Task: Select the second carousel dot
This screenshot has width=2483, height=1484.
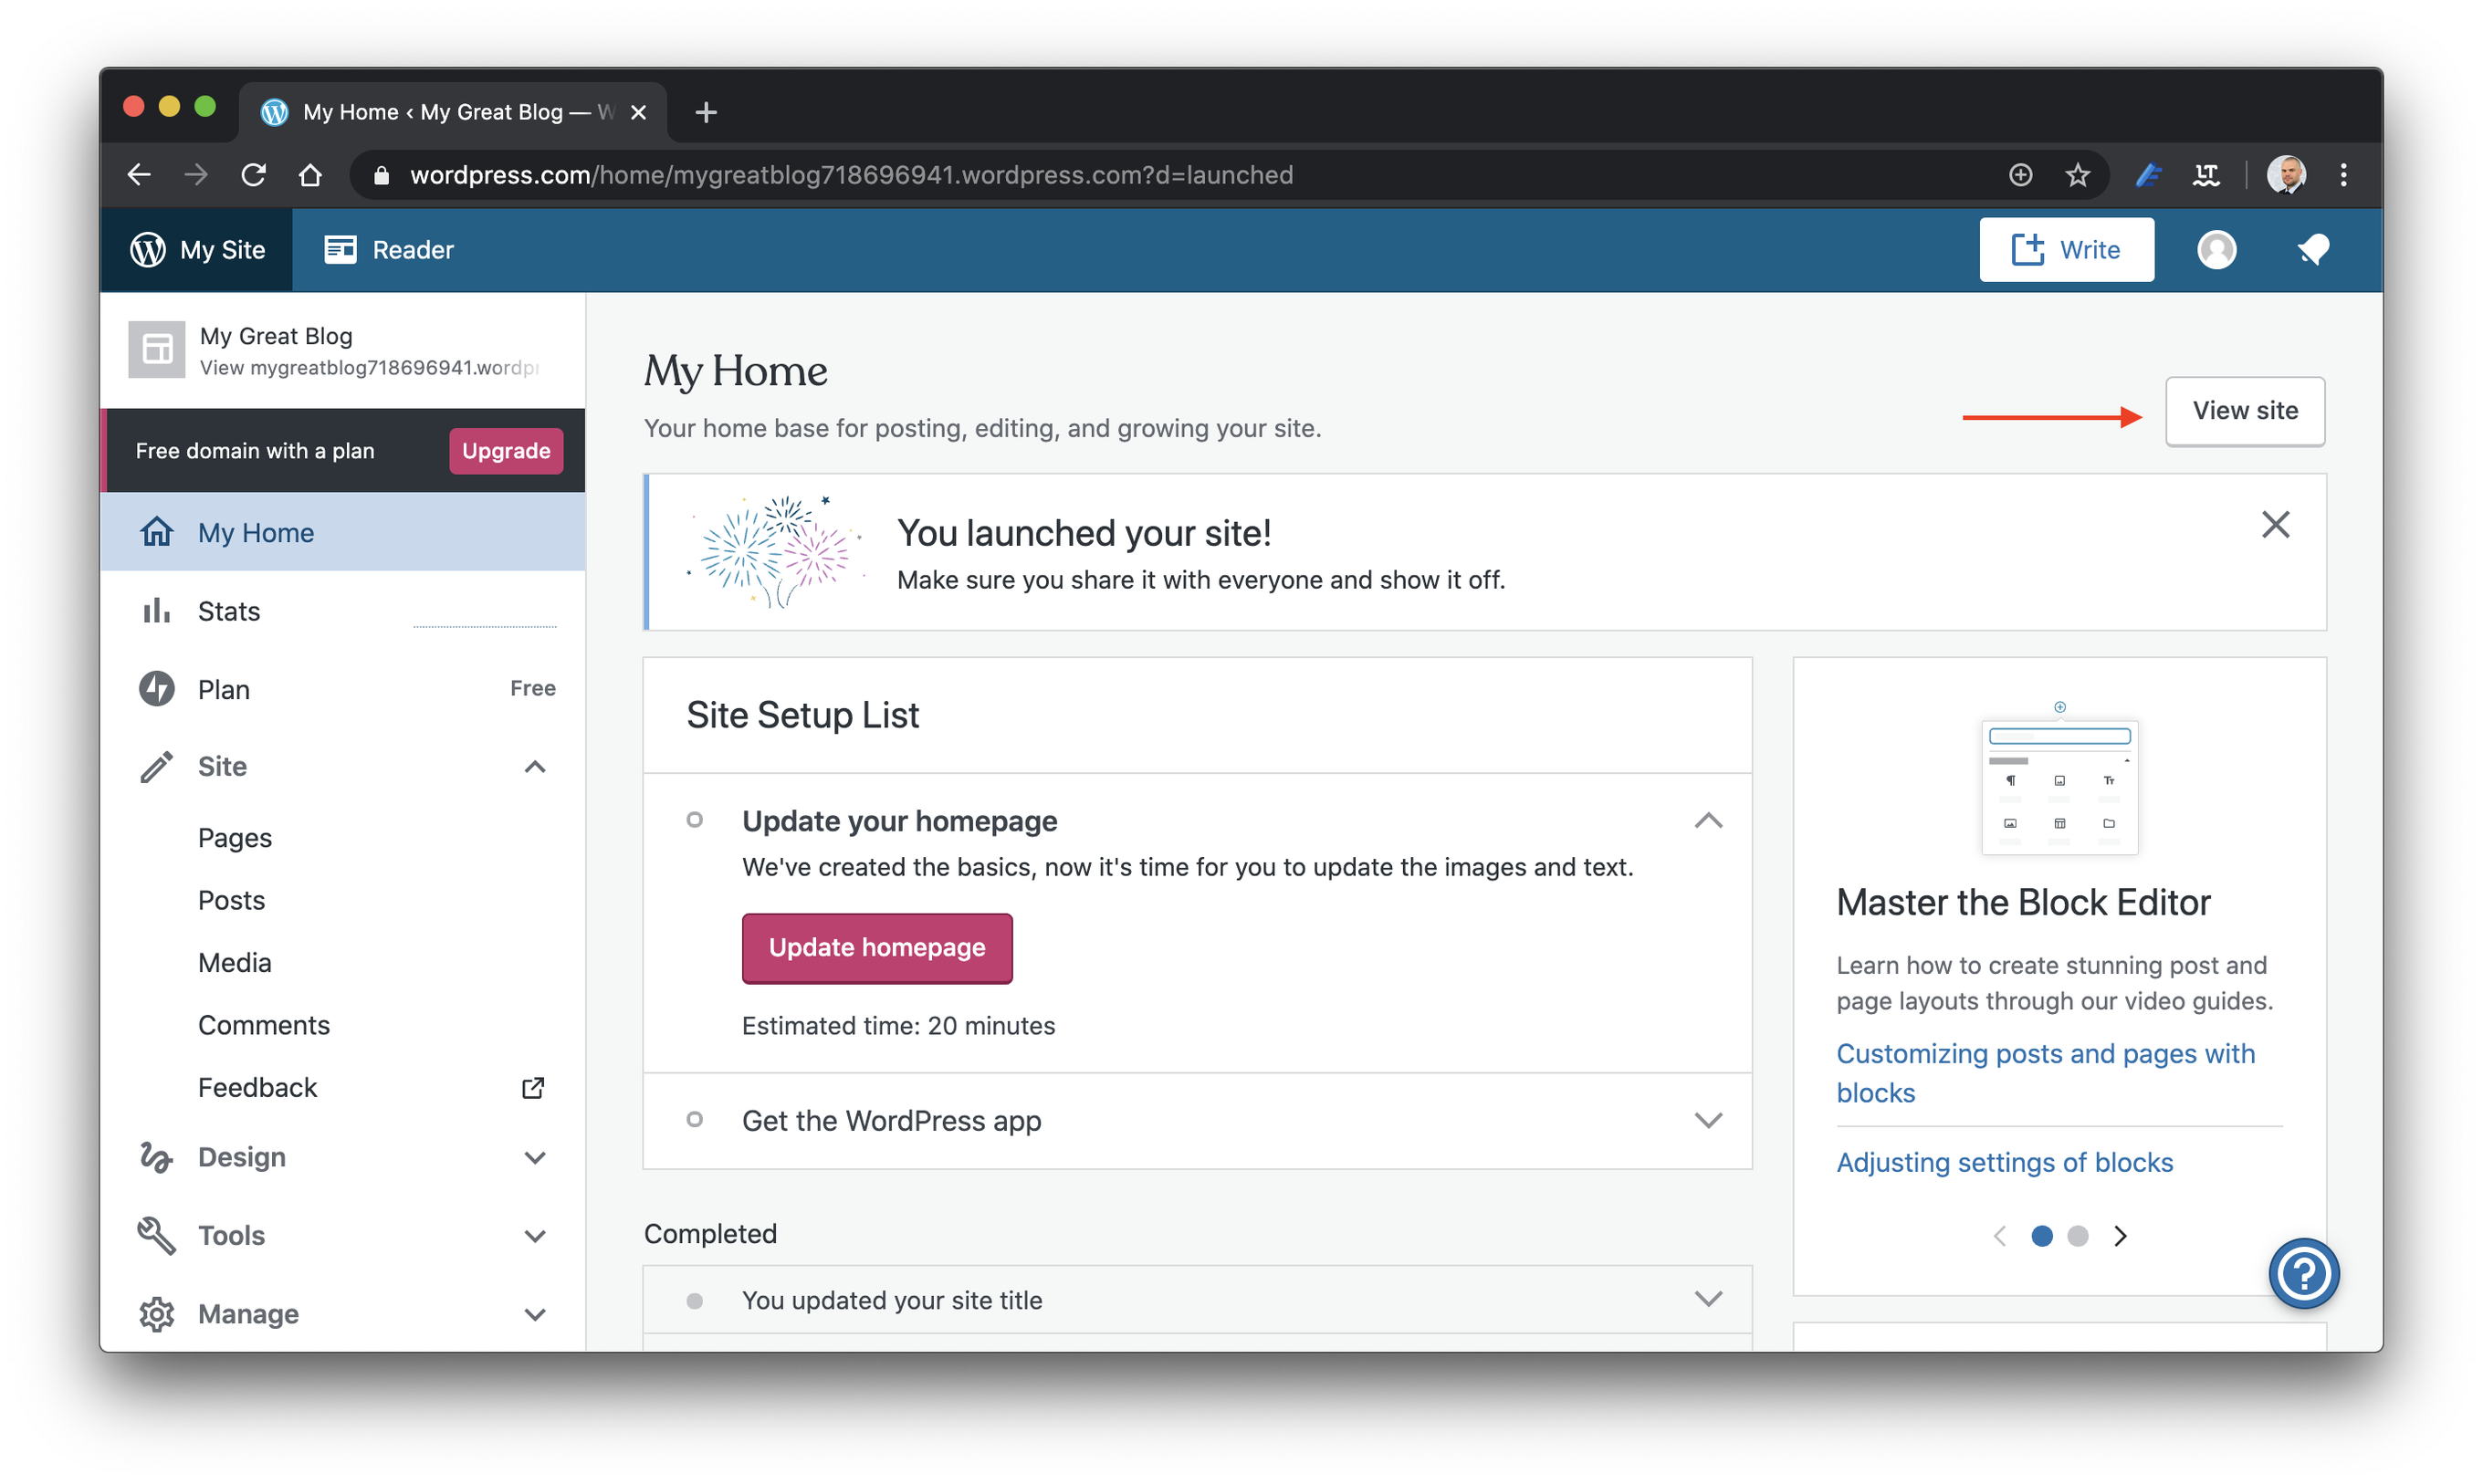Action: [2077, 1236]
